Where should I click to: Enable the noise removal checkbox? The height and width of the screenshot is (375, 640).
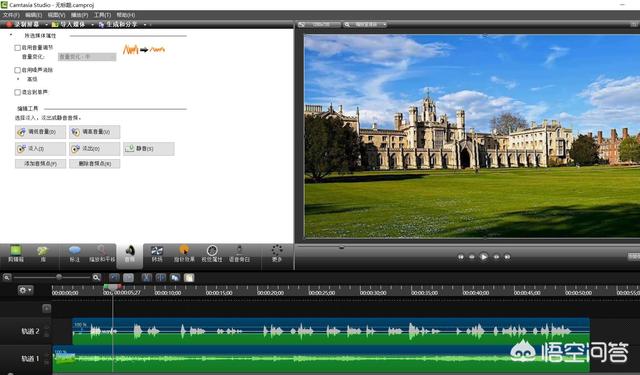[x=18, y=70]
